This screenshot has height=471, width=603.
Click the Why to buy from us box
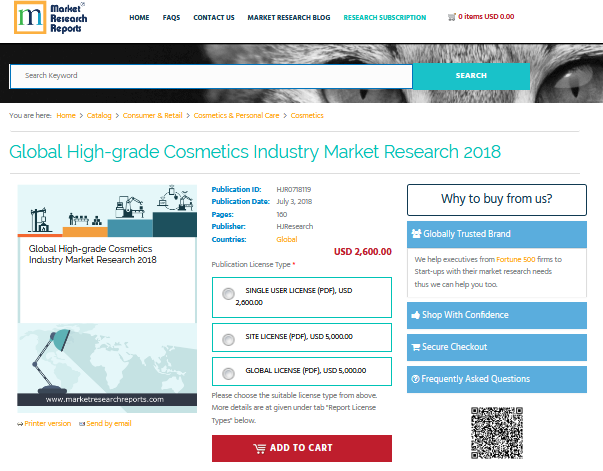click(497, 200)
